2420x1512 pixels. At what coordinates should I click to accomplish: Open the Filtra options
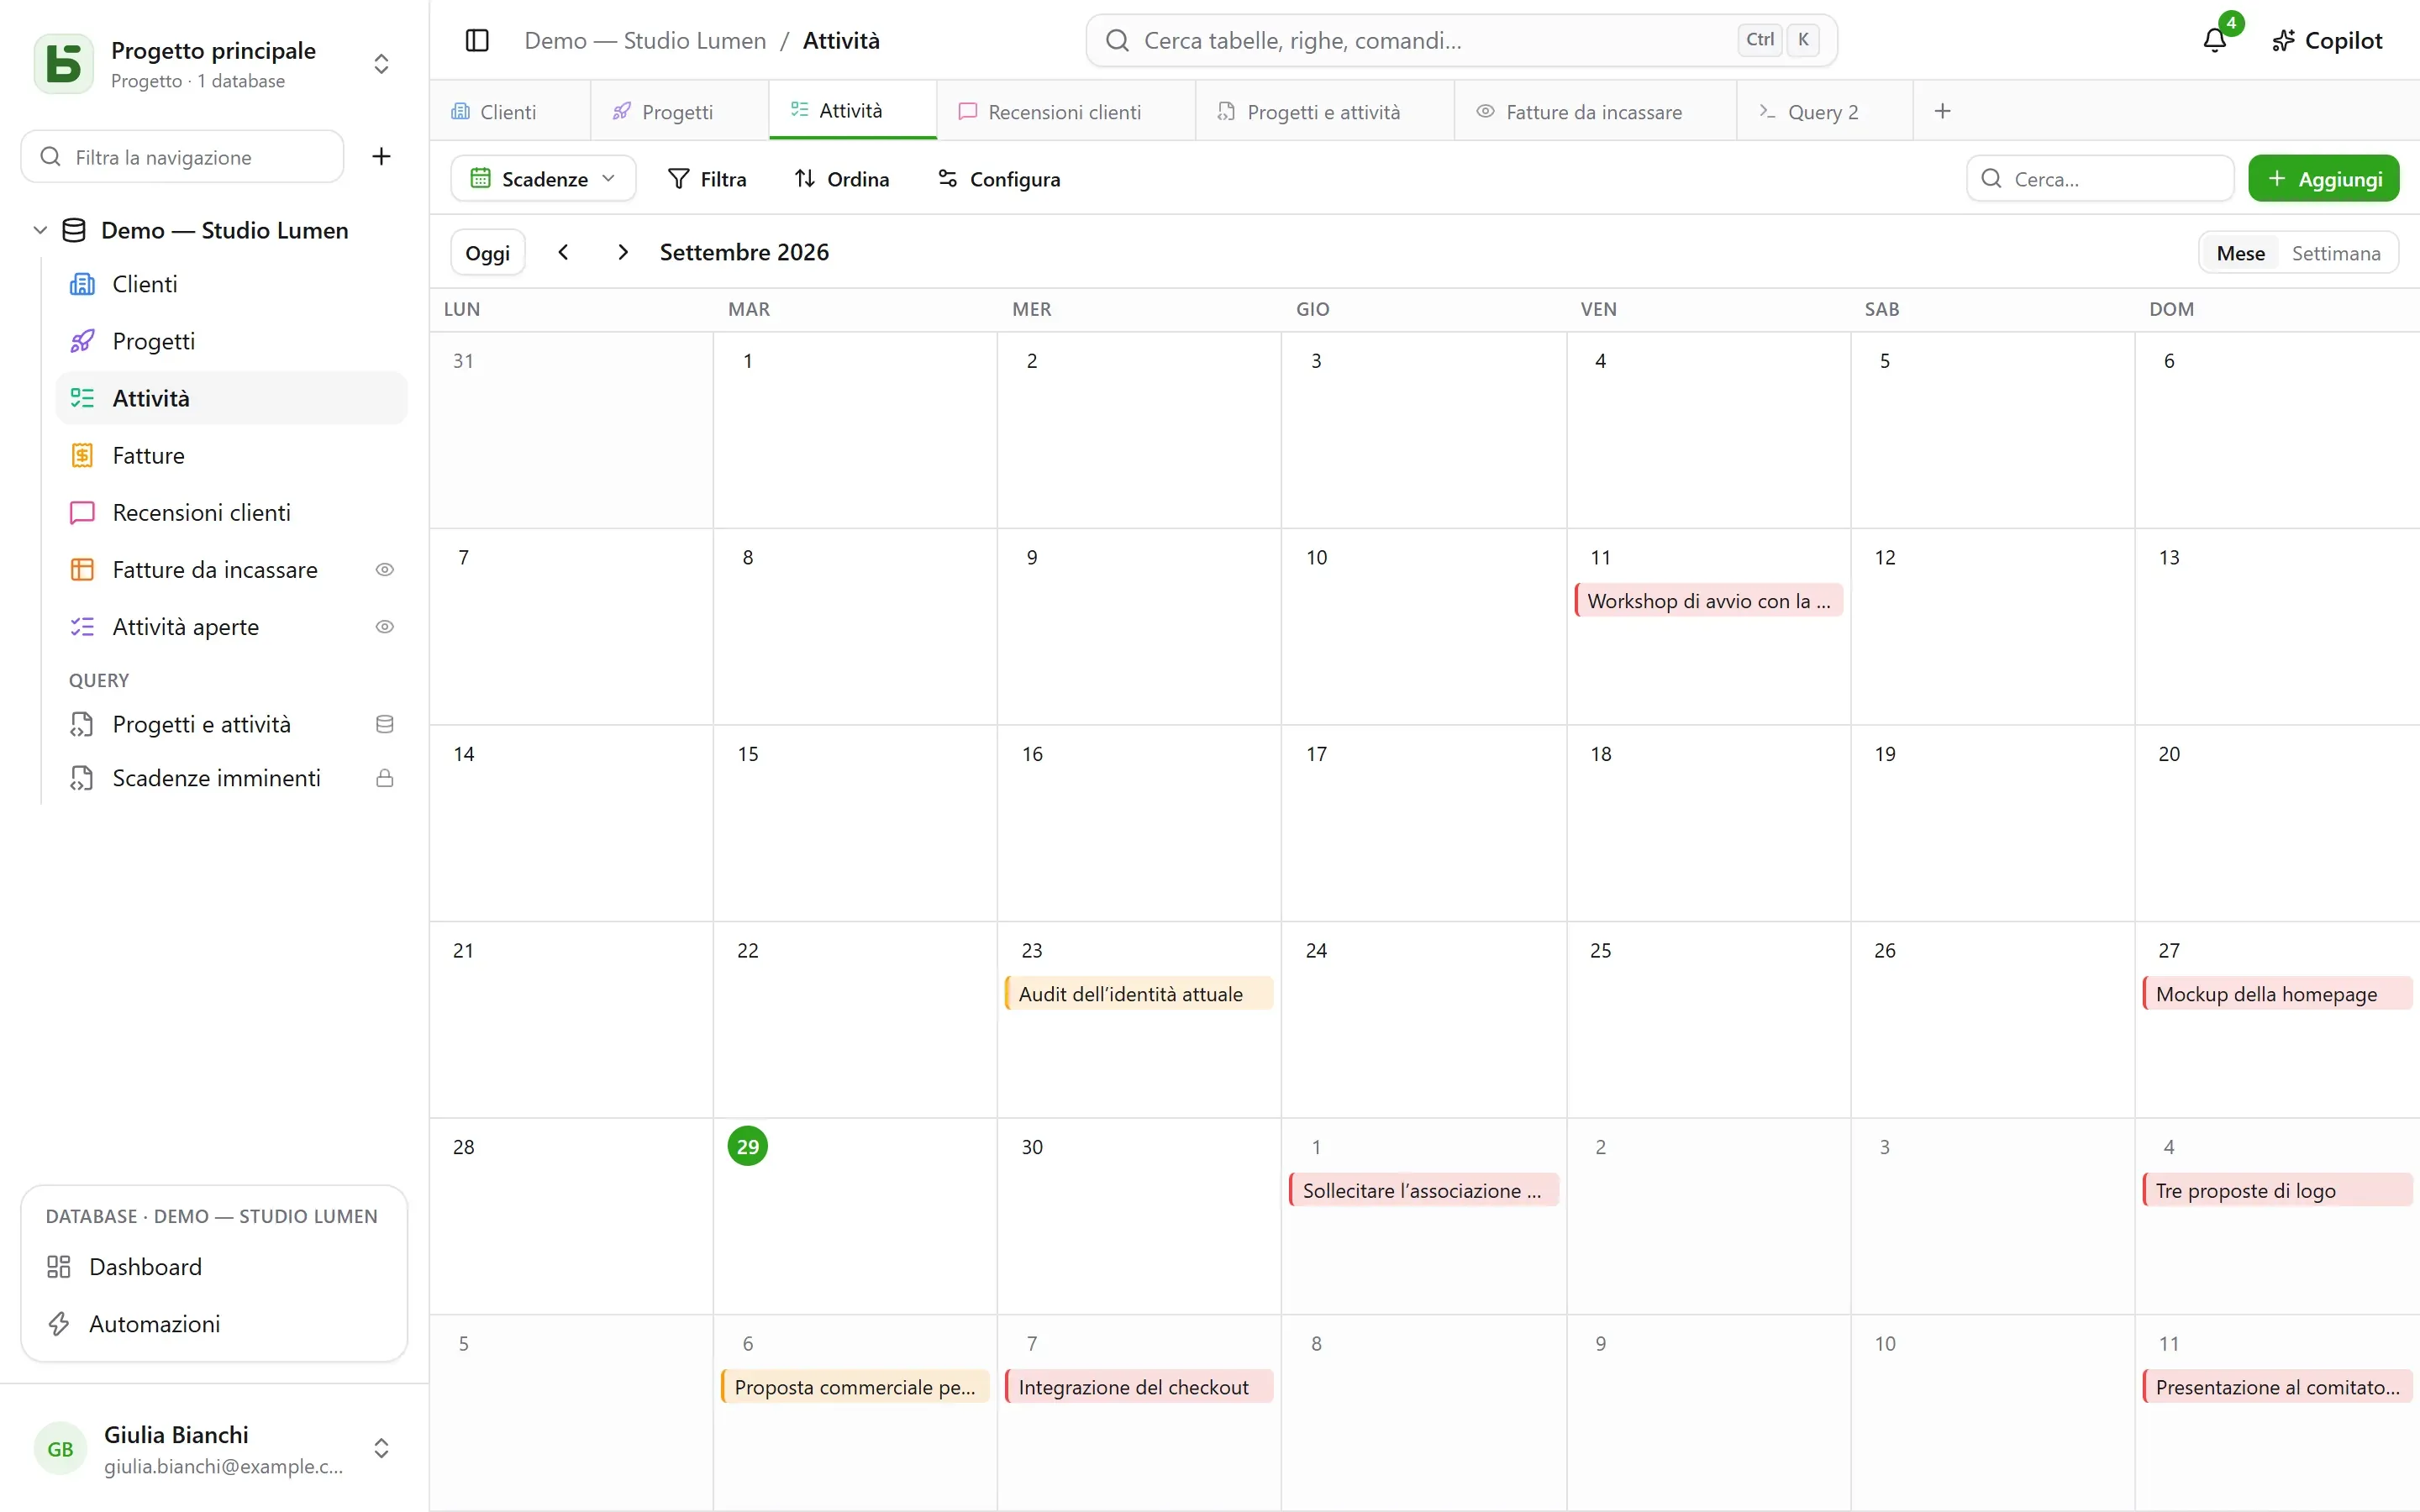coord(707,179)
